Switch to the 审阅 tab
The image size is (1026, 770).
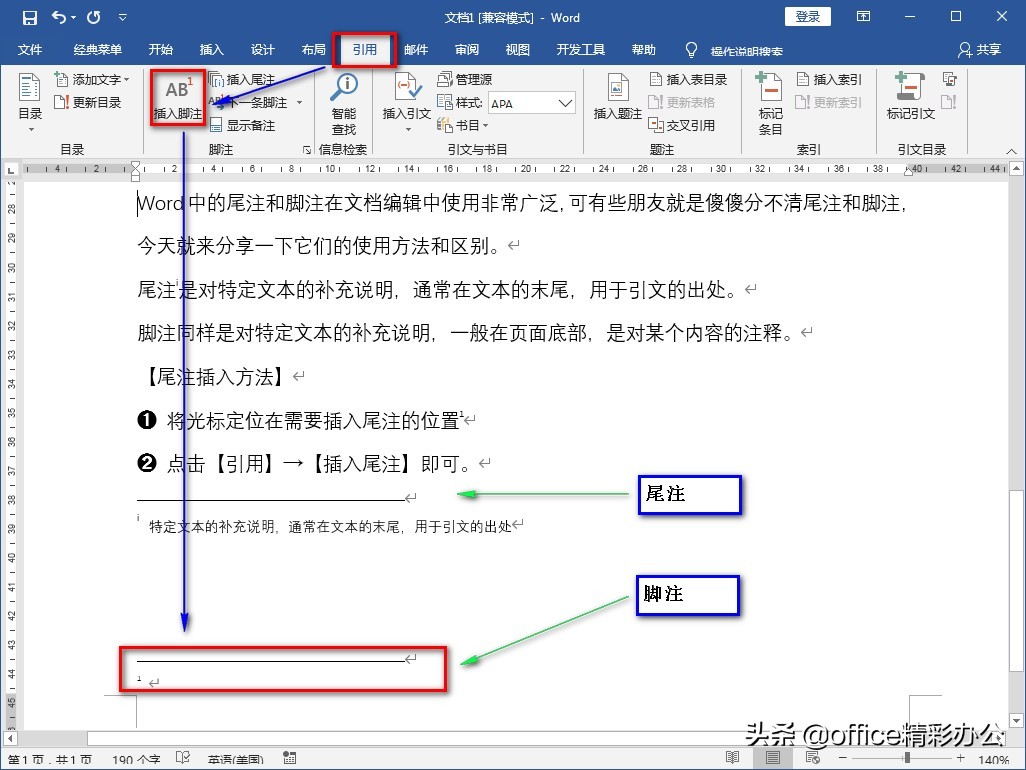click(x=467, y=50)
